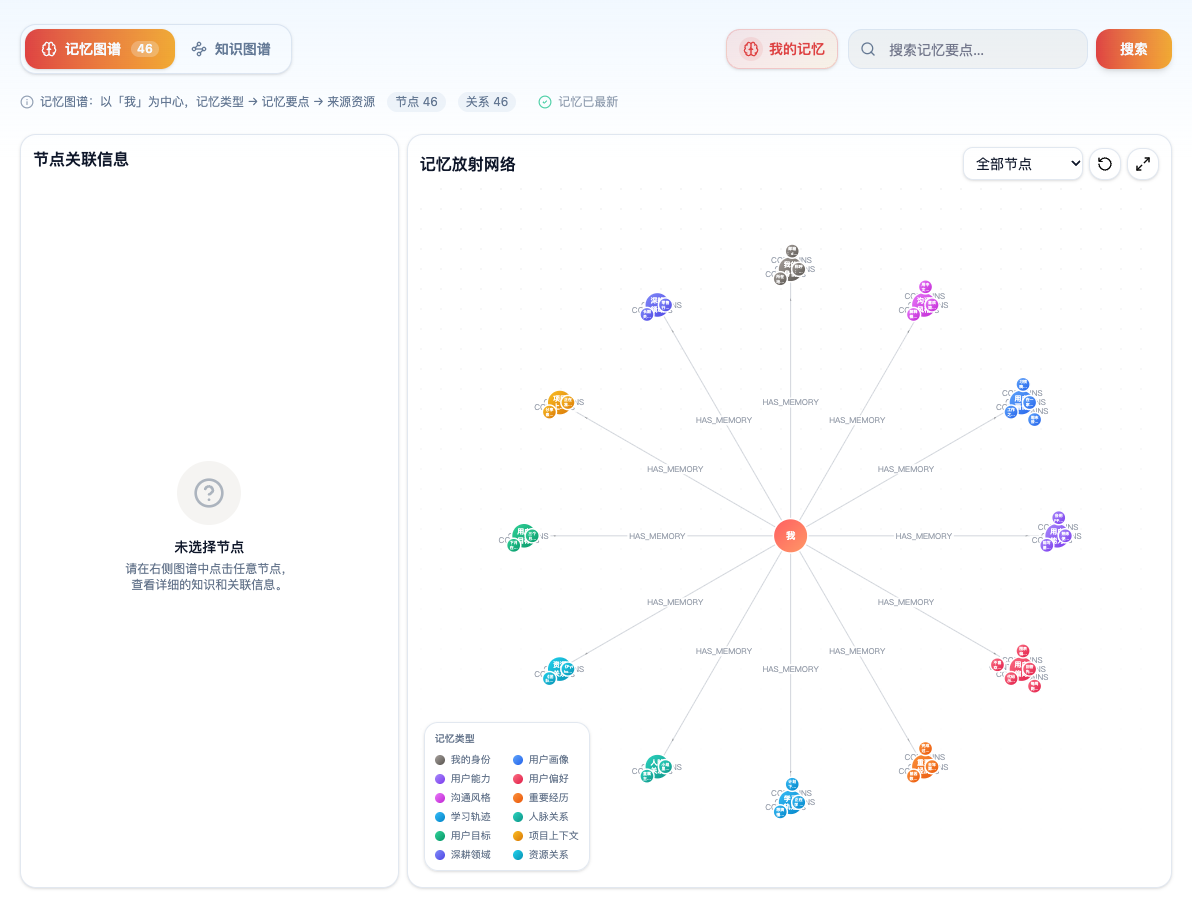Select the teal 人脉关系 node cluster
This screenshot has height=900, width=1192.
(656, 768)
